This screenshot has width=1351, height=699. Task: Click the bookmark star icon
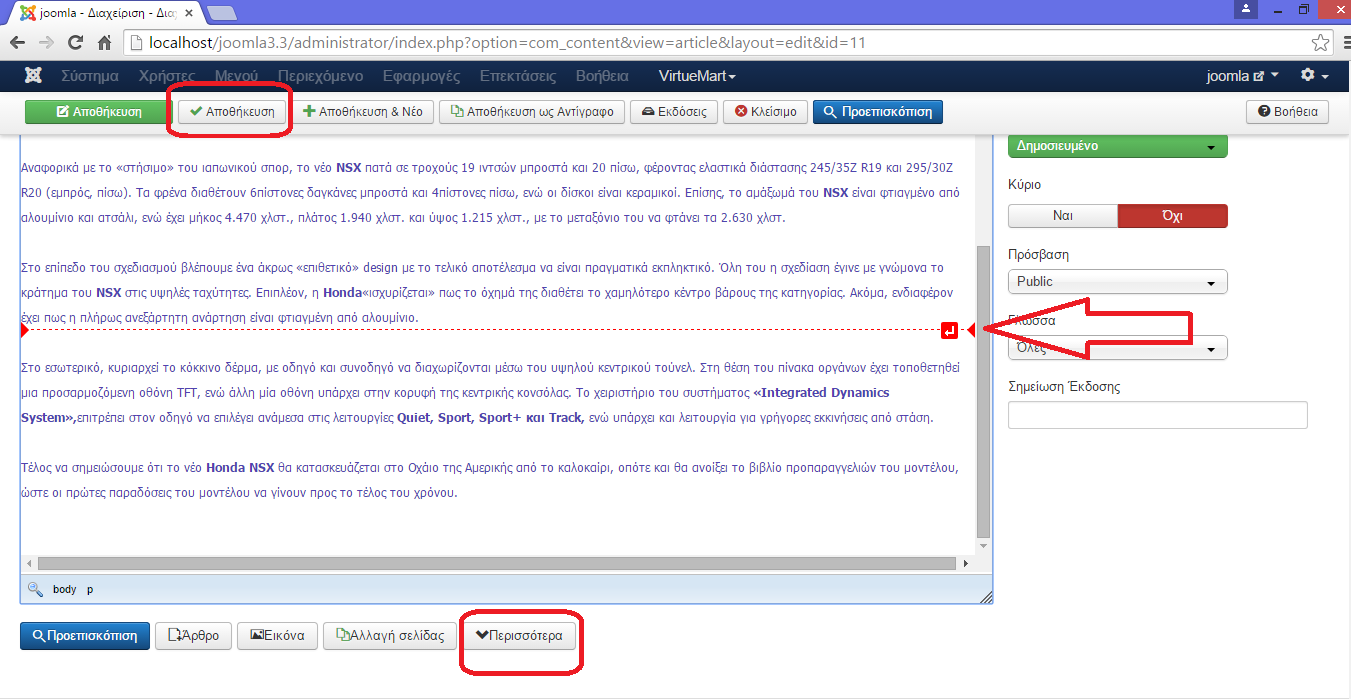1321,43
